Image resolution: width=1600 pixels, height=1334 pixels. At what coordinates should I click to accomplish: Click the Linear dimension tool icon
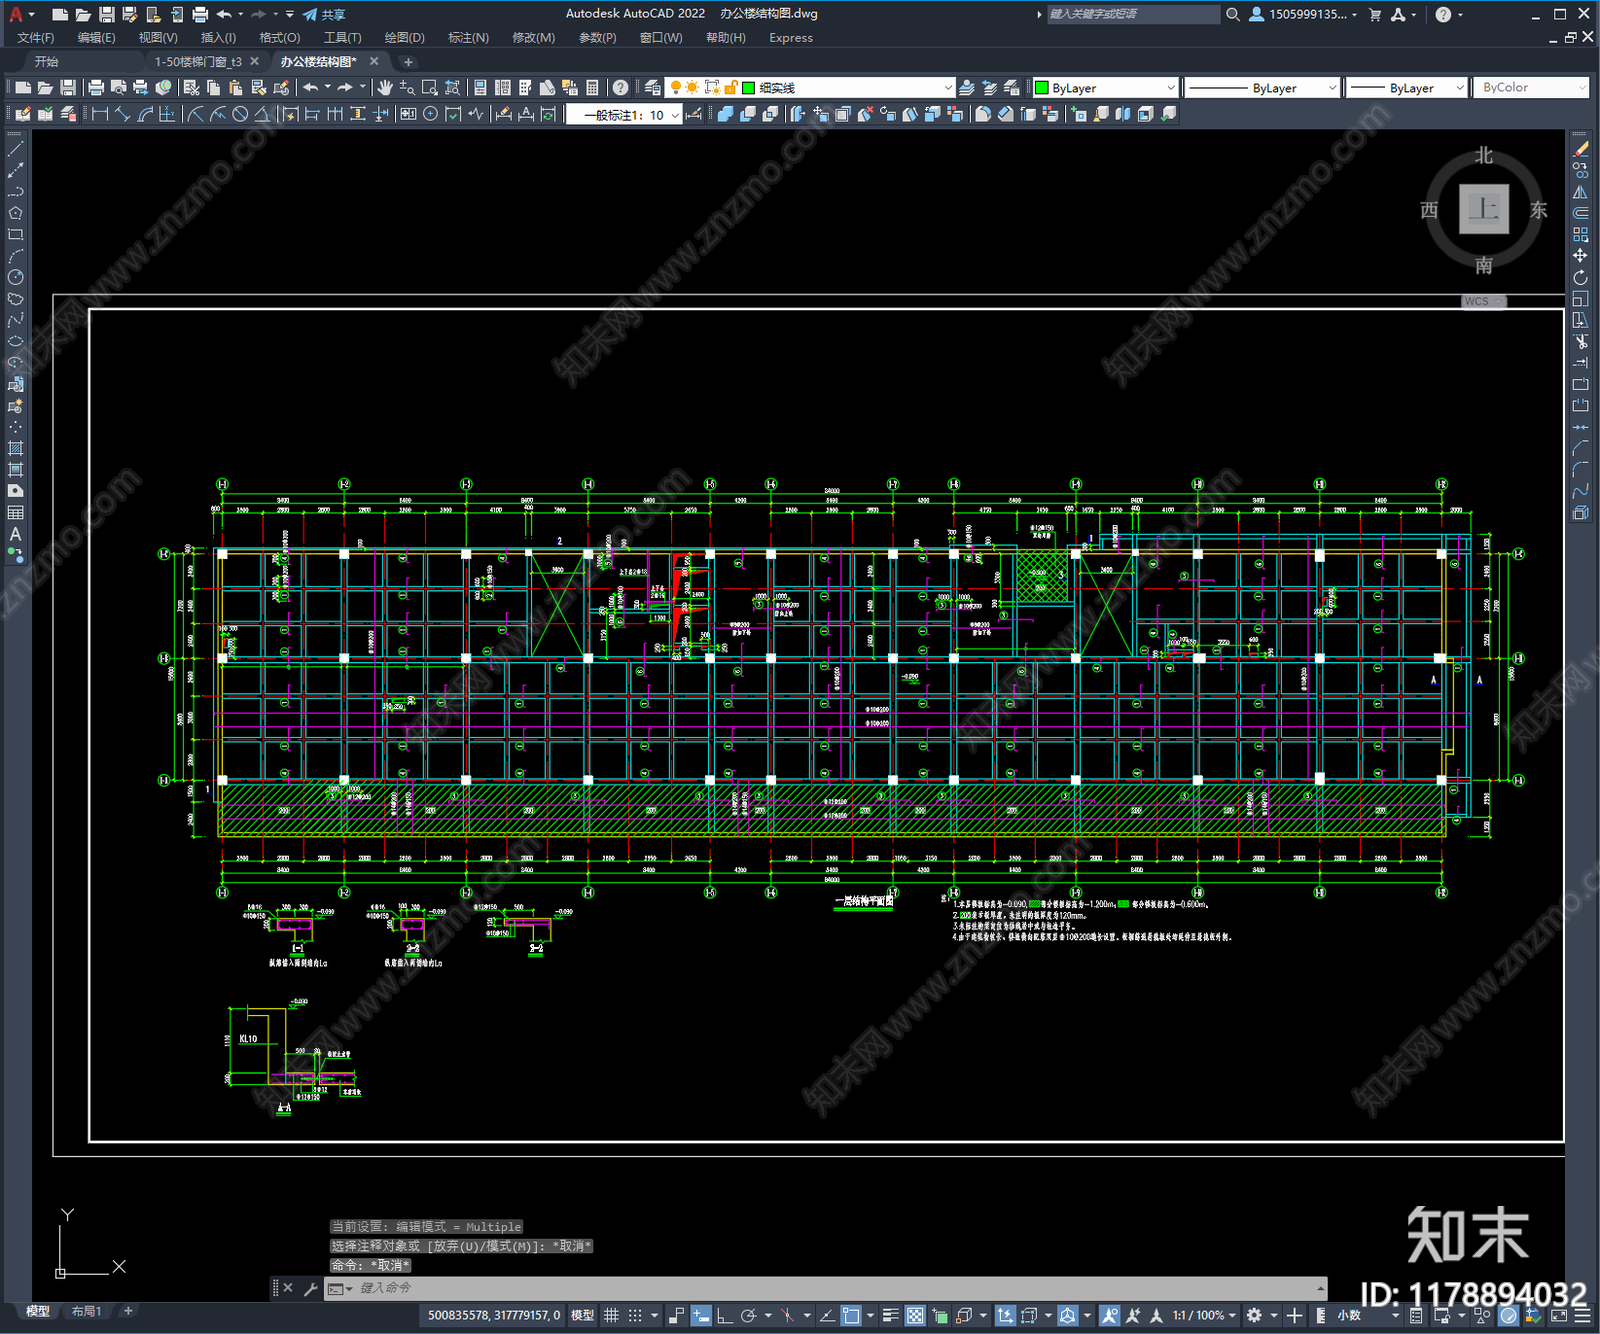[100, 114]
